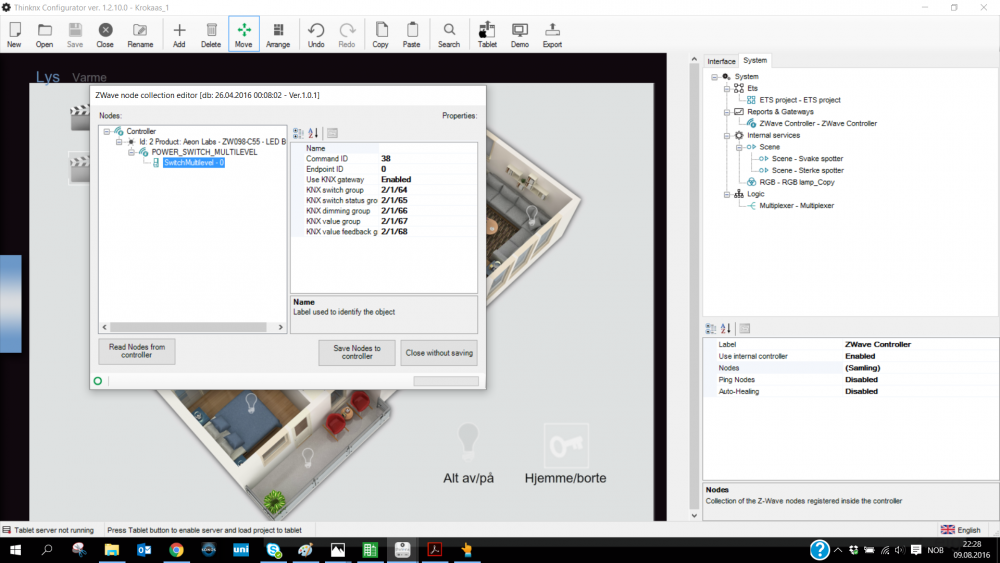
Task: Collapse the Controller node in tree
Action: [x=107, y=131]
